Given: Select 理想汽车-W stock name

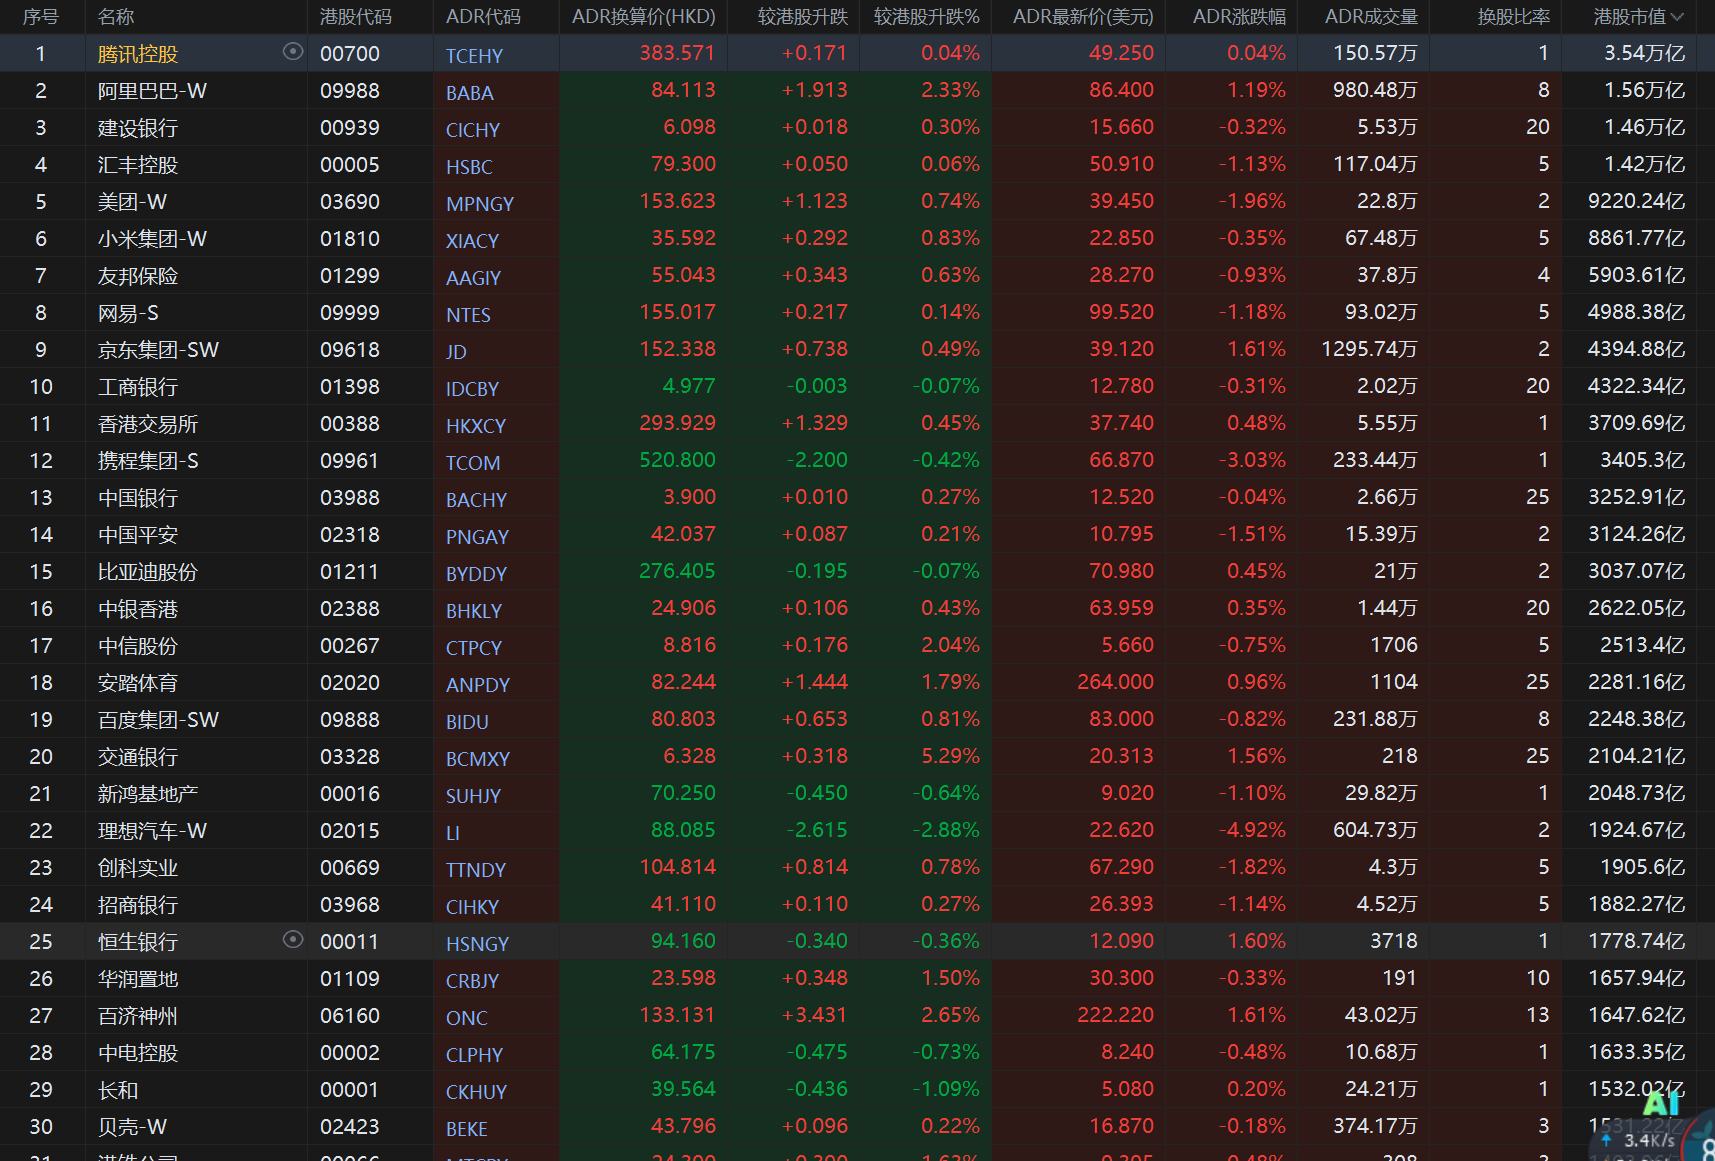Looking at the screenshot, I should click(152, 831).
